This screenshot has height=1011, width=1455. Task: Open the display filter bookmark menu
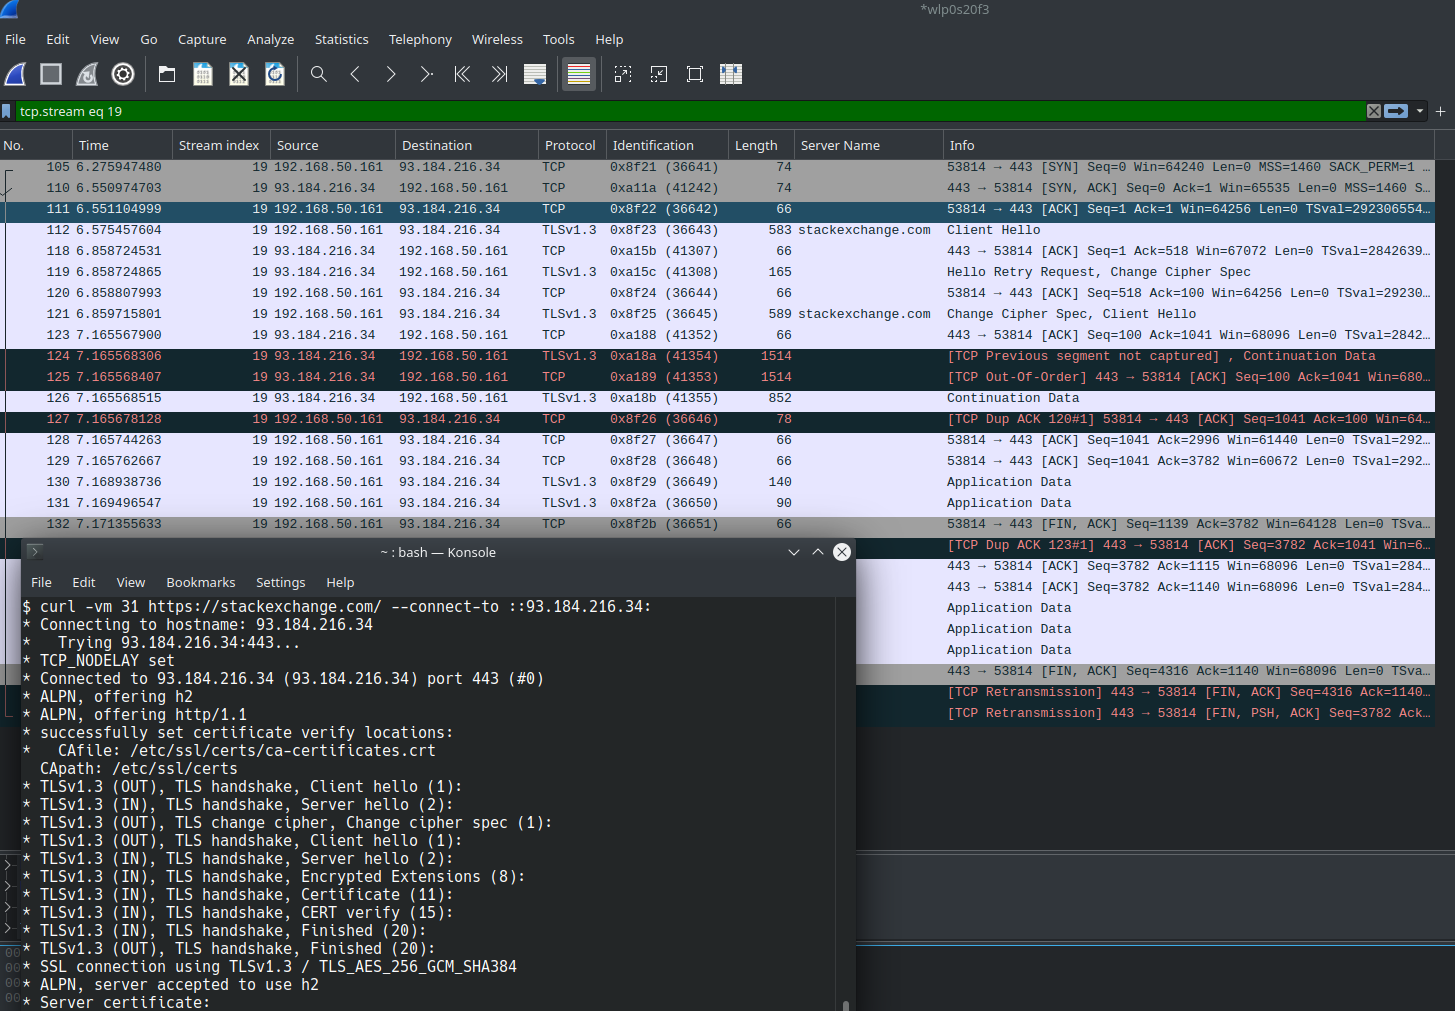(7, 111)
